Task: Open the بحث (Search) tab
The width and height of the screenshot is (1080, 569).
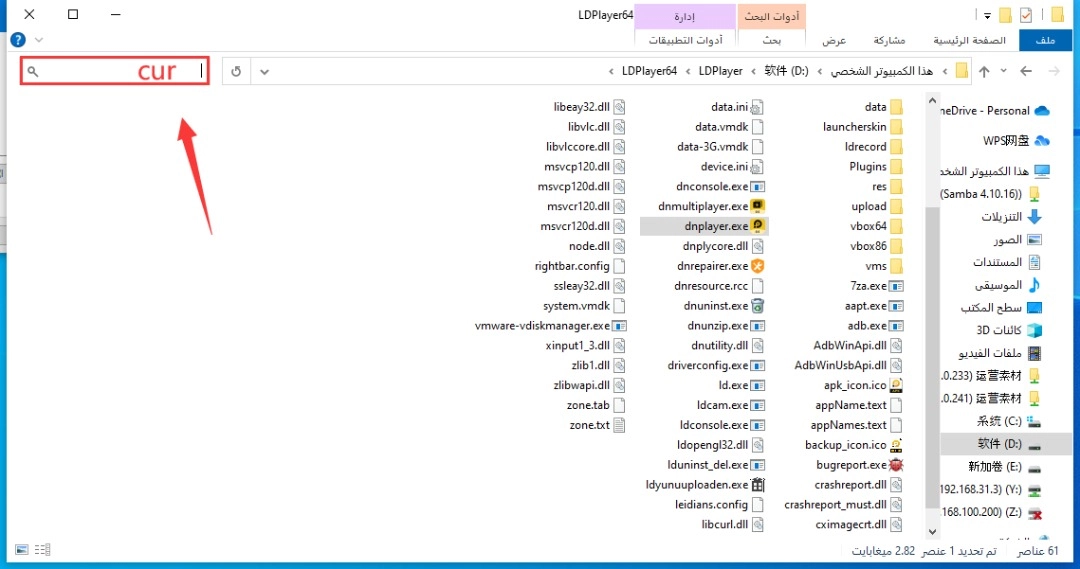Action: pos(771,40)
